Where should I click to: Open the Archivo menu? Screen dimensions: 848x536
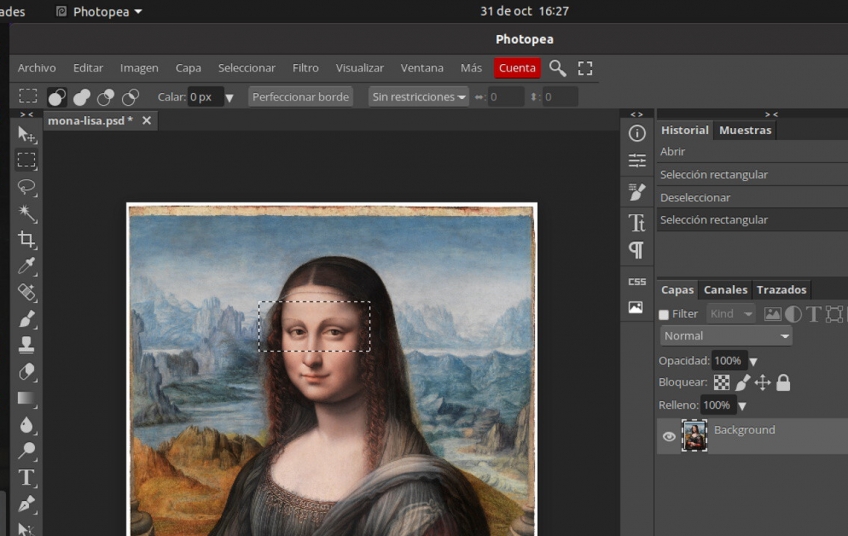click(x=37, y=68)
